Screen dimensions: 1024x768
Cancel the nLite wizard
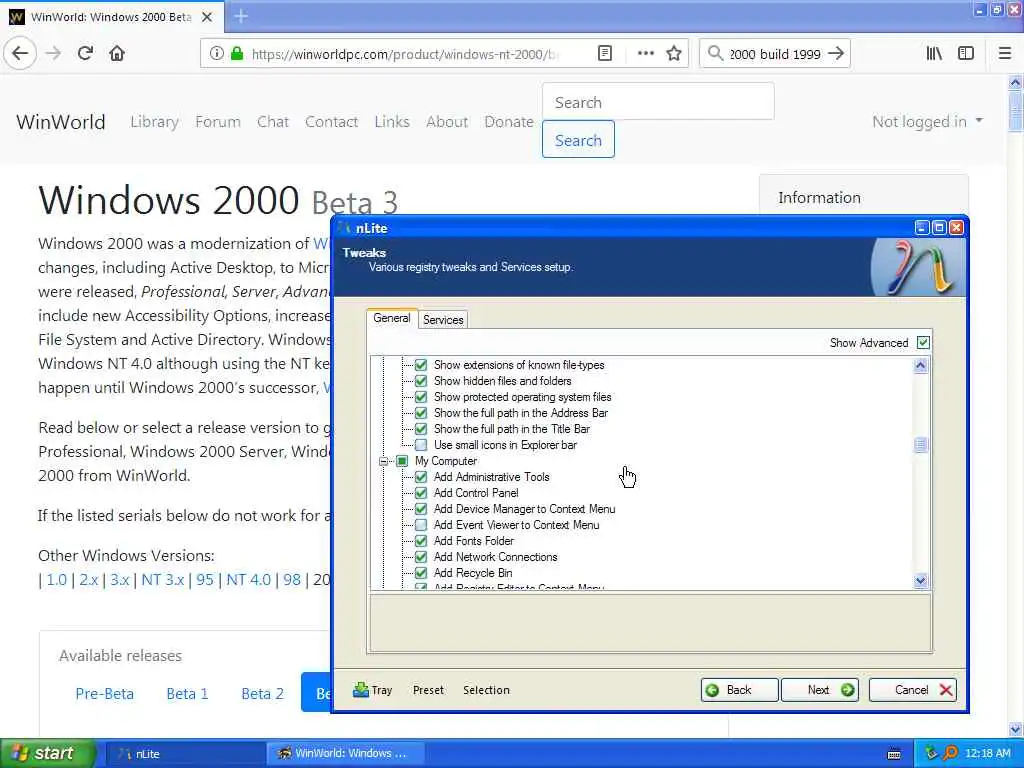pyautogui.click(x=912, y=690)
